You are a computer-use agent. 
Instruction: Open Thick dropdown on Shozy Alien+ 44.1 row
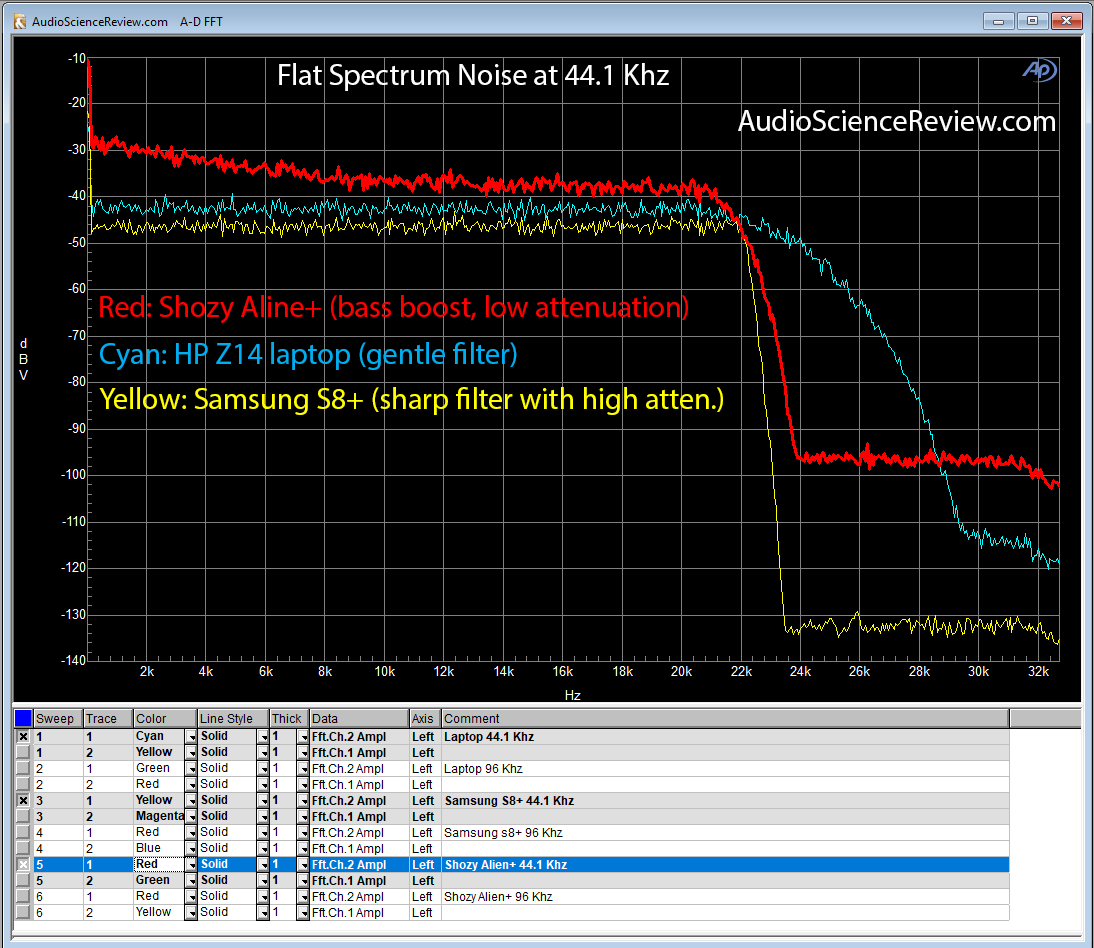coord(303,865)
